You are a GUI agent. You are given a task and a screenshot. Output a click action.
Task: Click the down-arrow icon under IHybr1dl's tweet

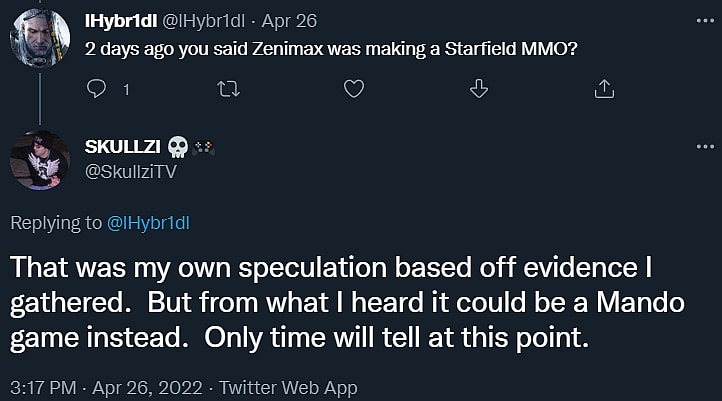[478, 90]
